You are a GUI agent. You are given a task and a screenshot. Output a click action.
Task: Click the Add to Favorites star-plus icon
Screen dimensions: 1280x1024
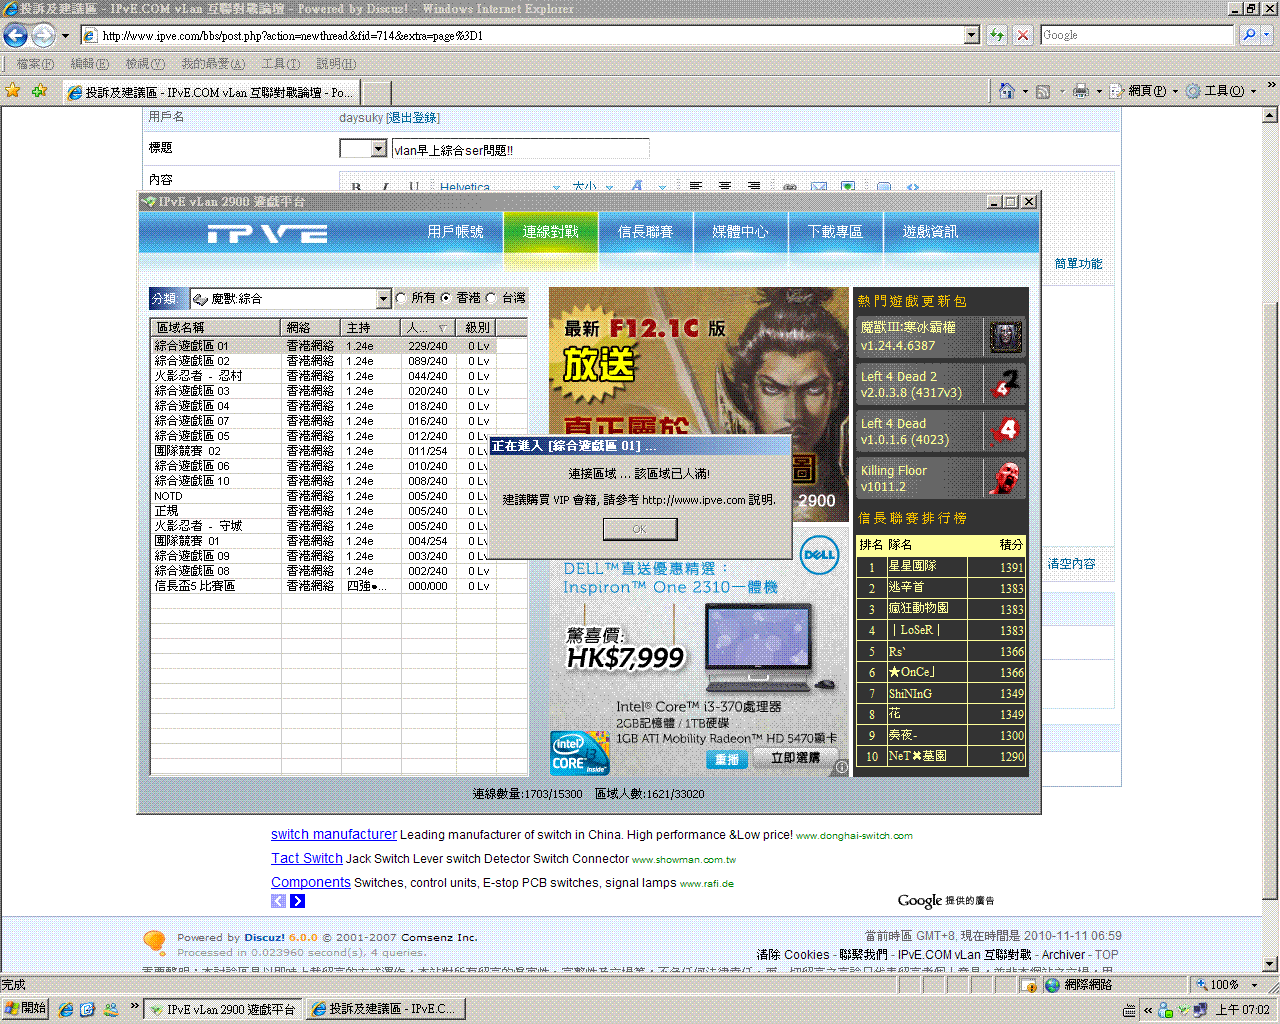point(40,91)
